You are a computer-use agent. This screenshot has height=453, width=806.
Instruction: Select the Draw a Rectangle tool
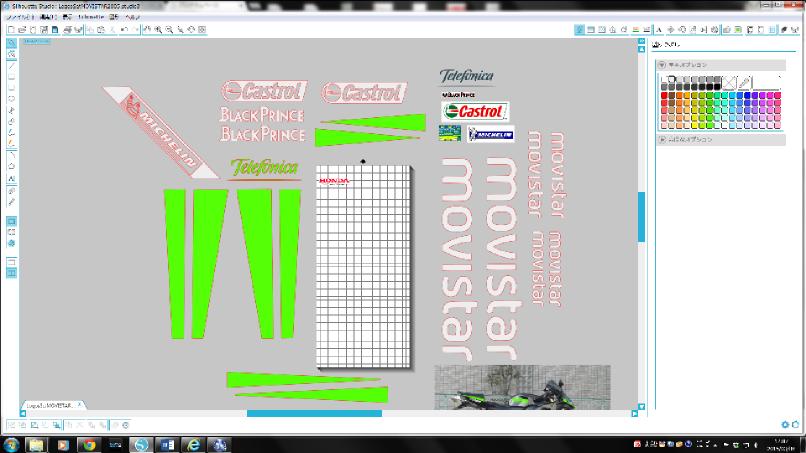click(11, 77)
